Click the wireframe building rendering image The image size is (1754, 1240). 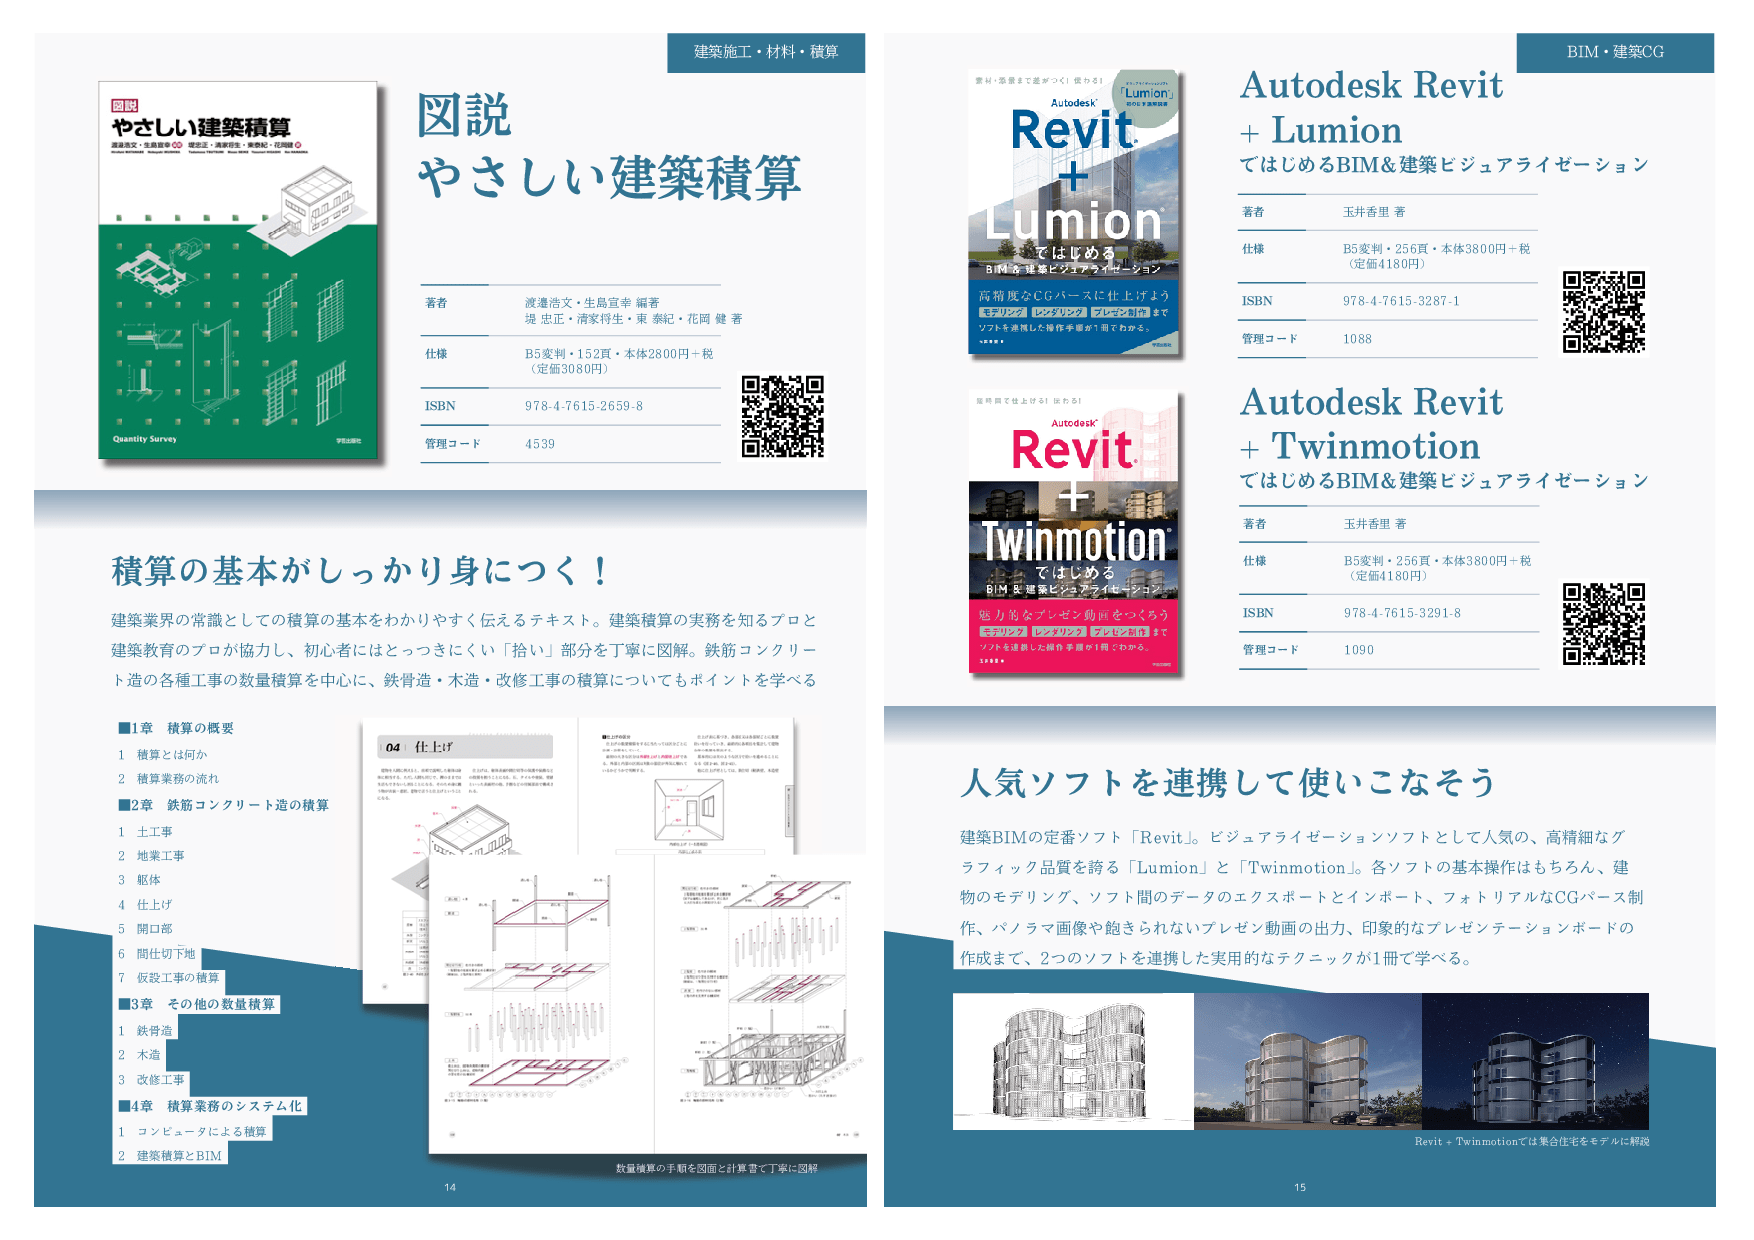[1073, 1061]
